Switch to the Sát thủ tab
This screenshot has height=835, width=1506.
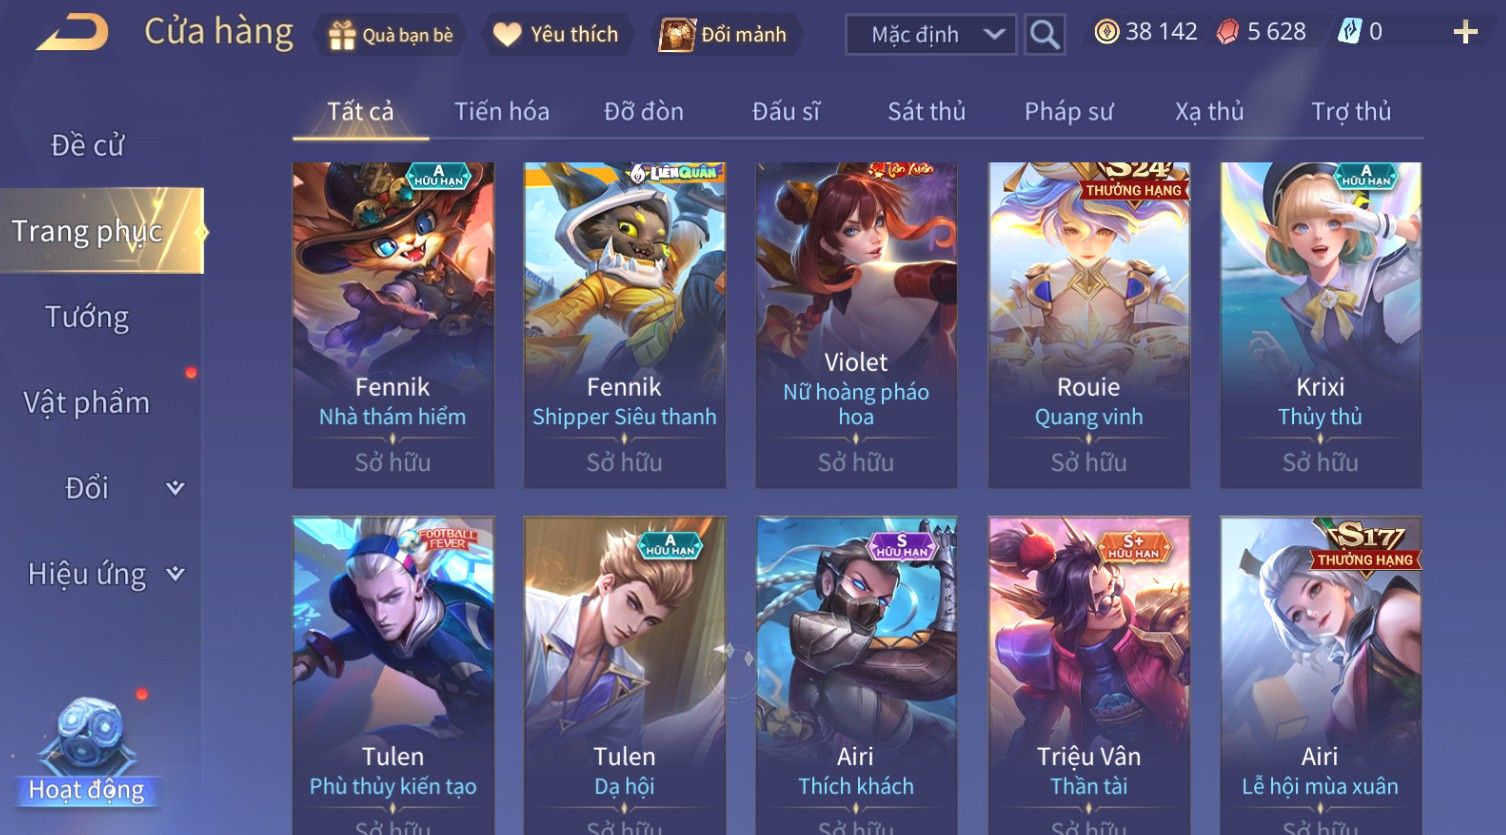[x=927, y=111]
